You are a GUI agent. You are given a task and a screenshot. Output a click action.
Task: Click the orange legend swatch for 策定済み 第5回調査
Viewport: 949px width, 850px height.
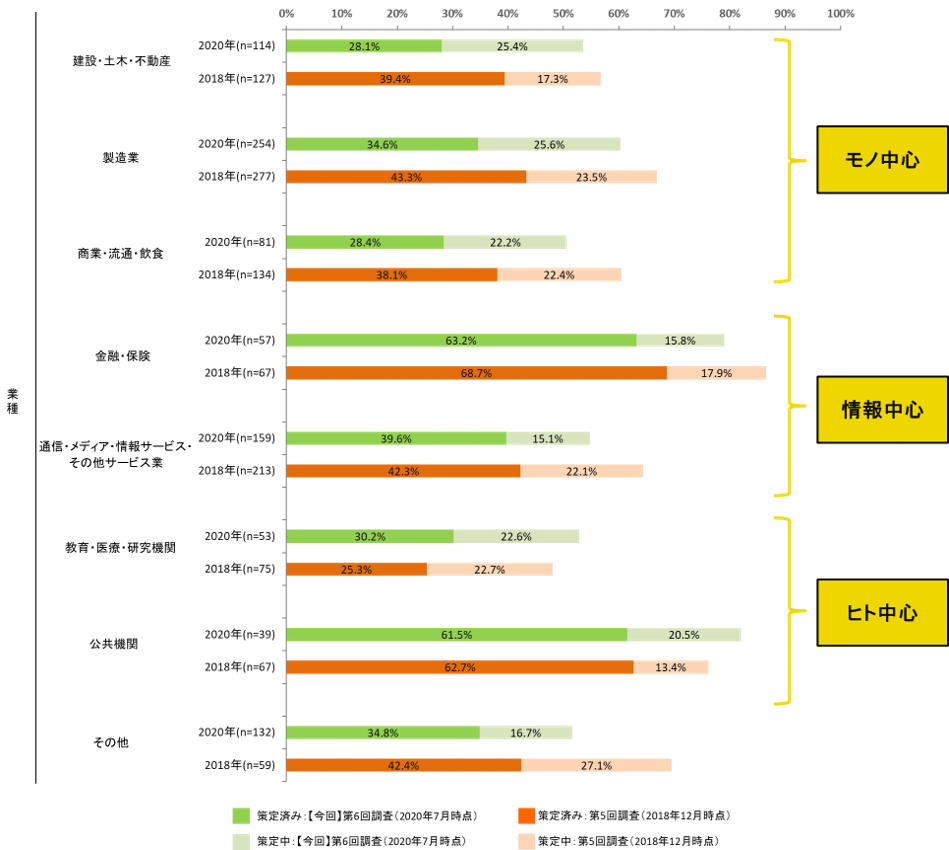click(x=527, y=815)
